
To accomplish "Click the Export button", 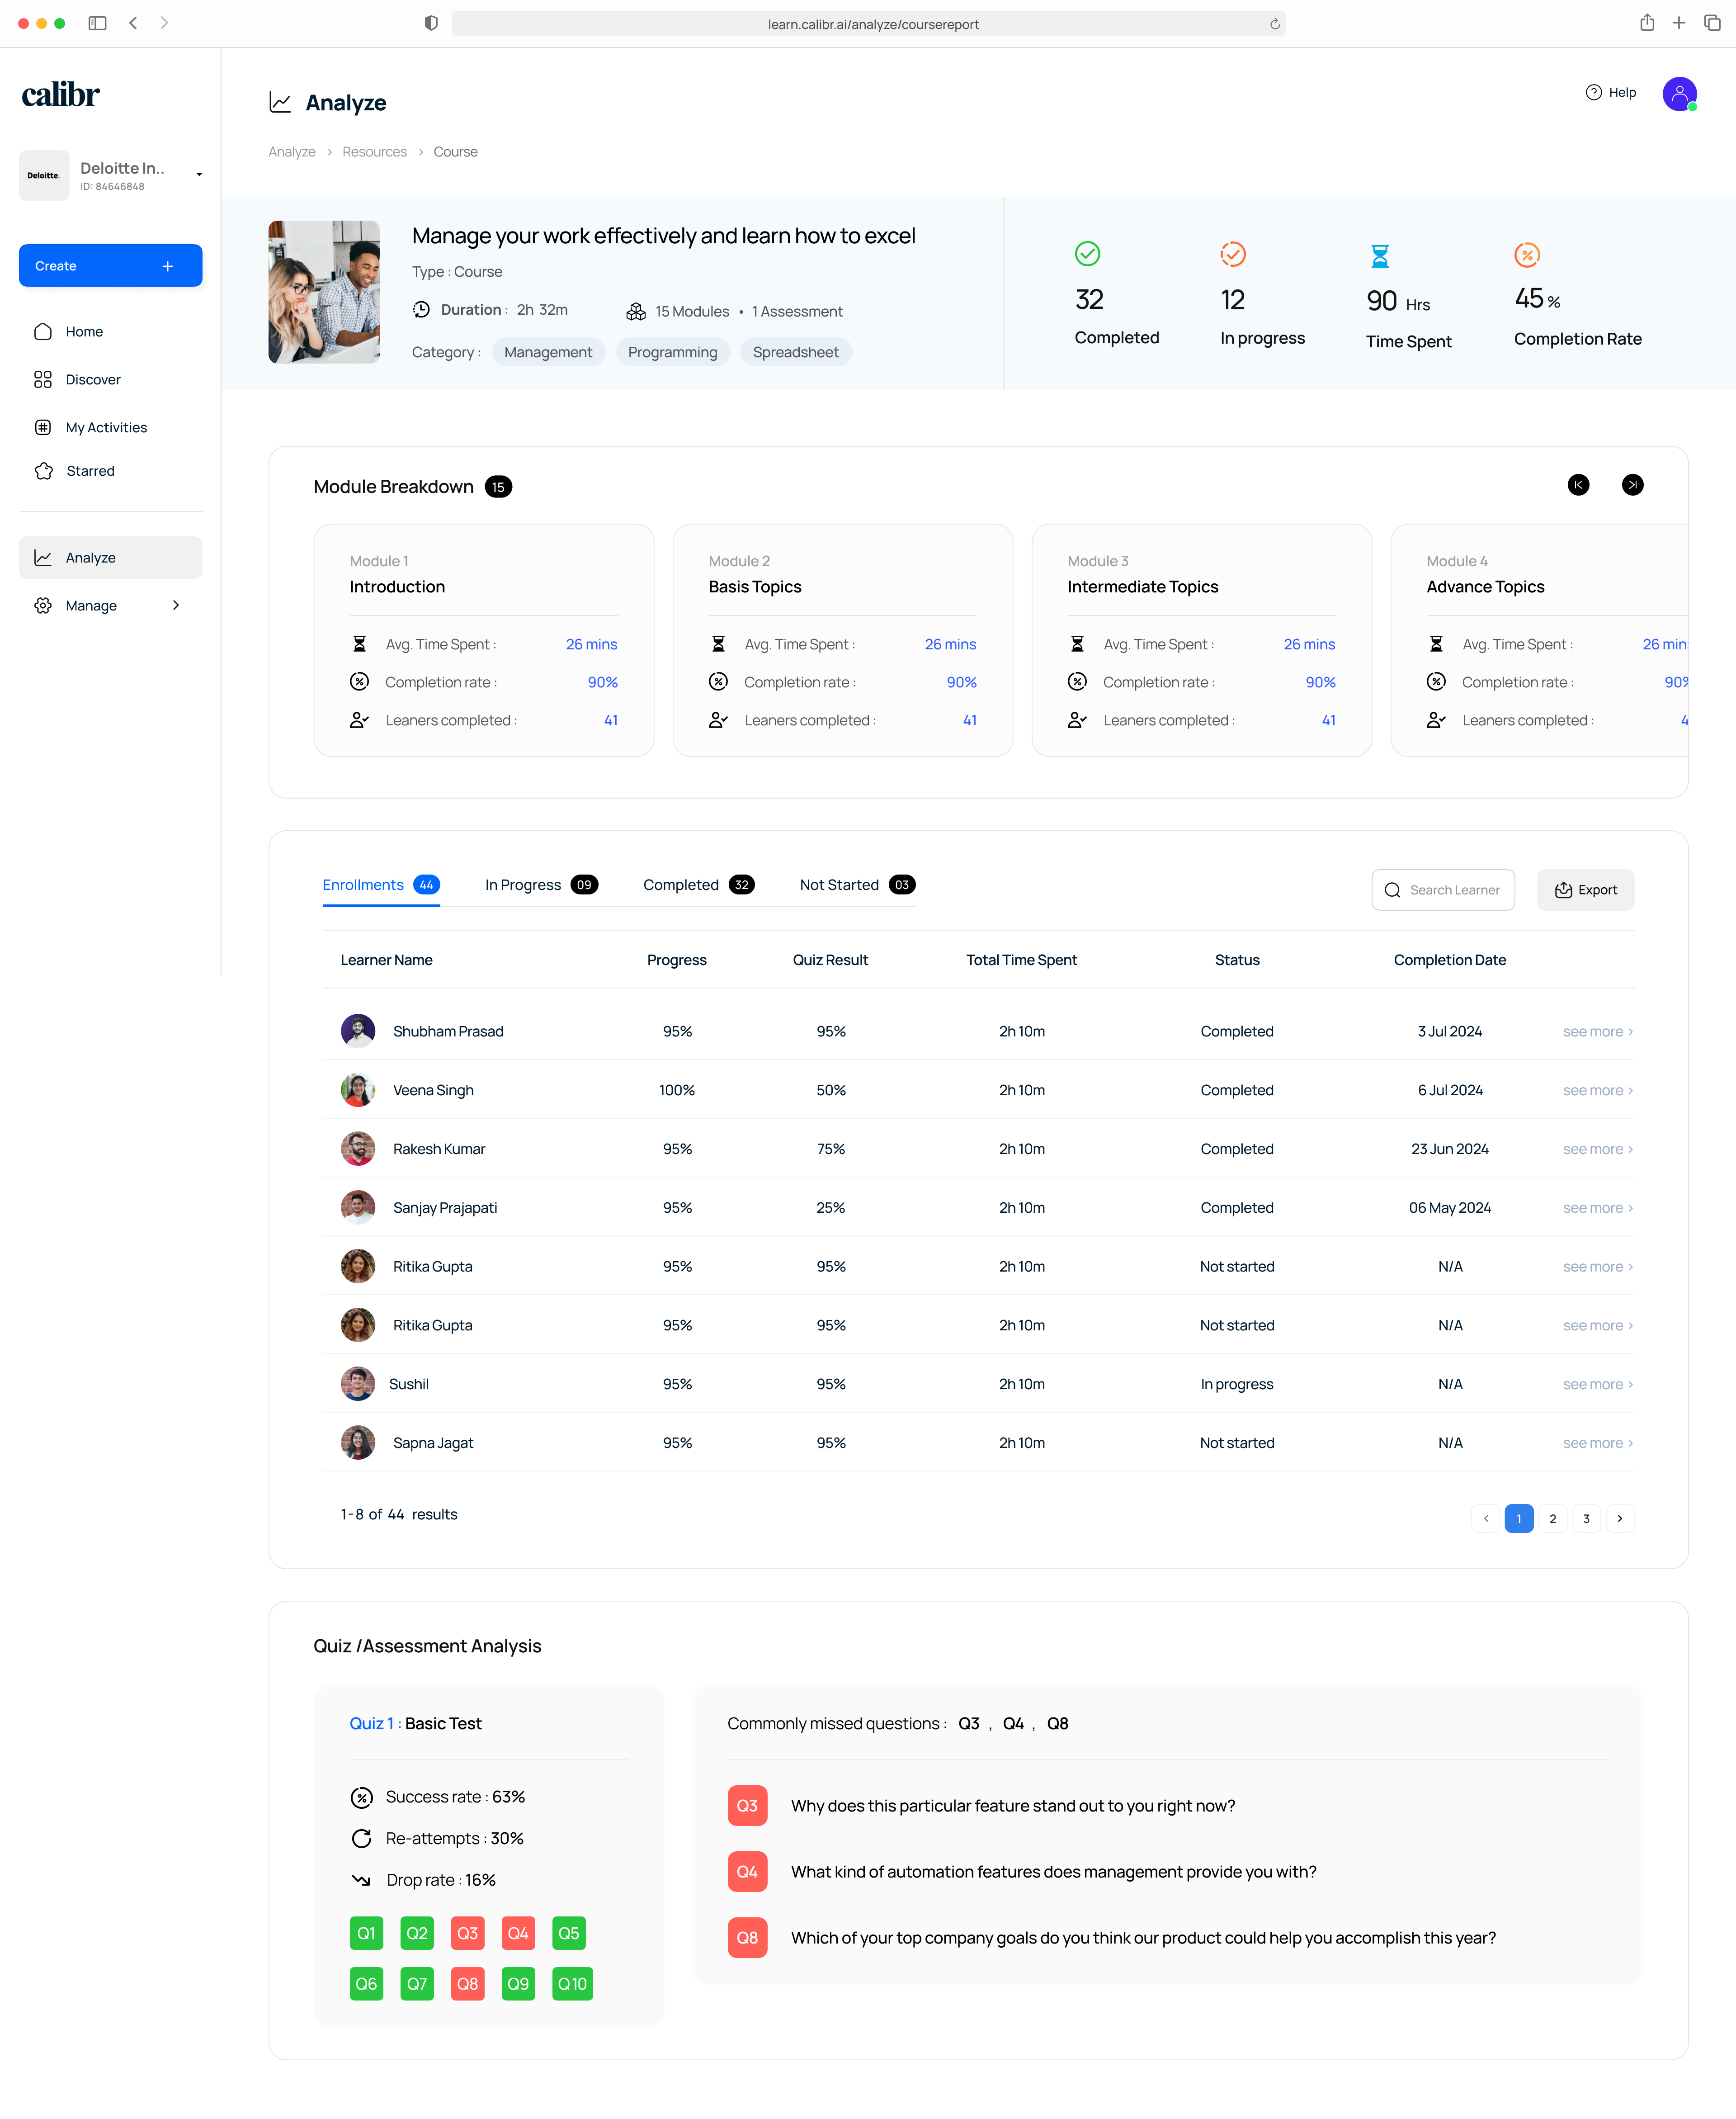I will [x=1585, y=890].
